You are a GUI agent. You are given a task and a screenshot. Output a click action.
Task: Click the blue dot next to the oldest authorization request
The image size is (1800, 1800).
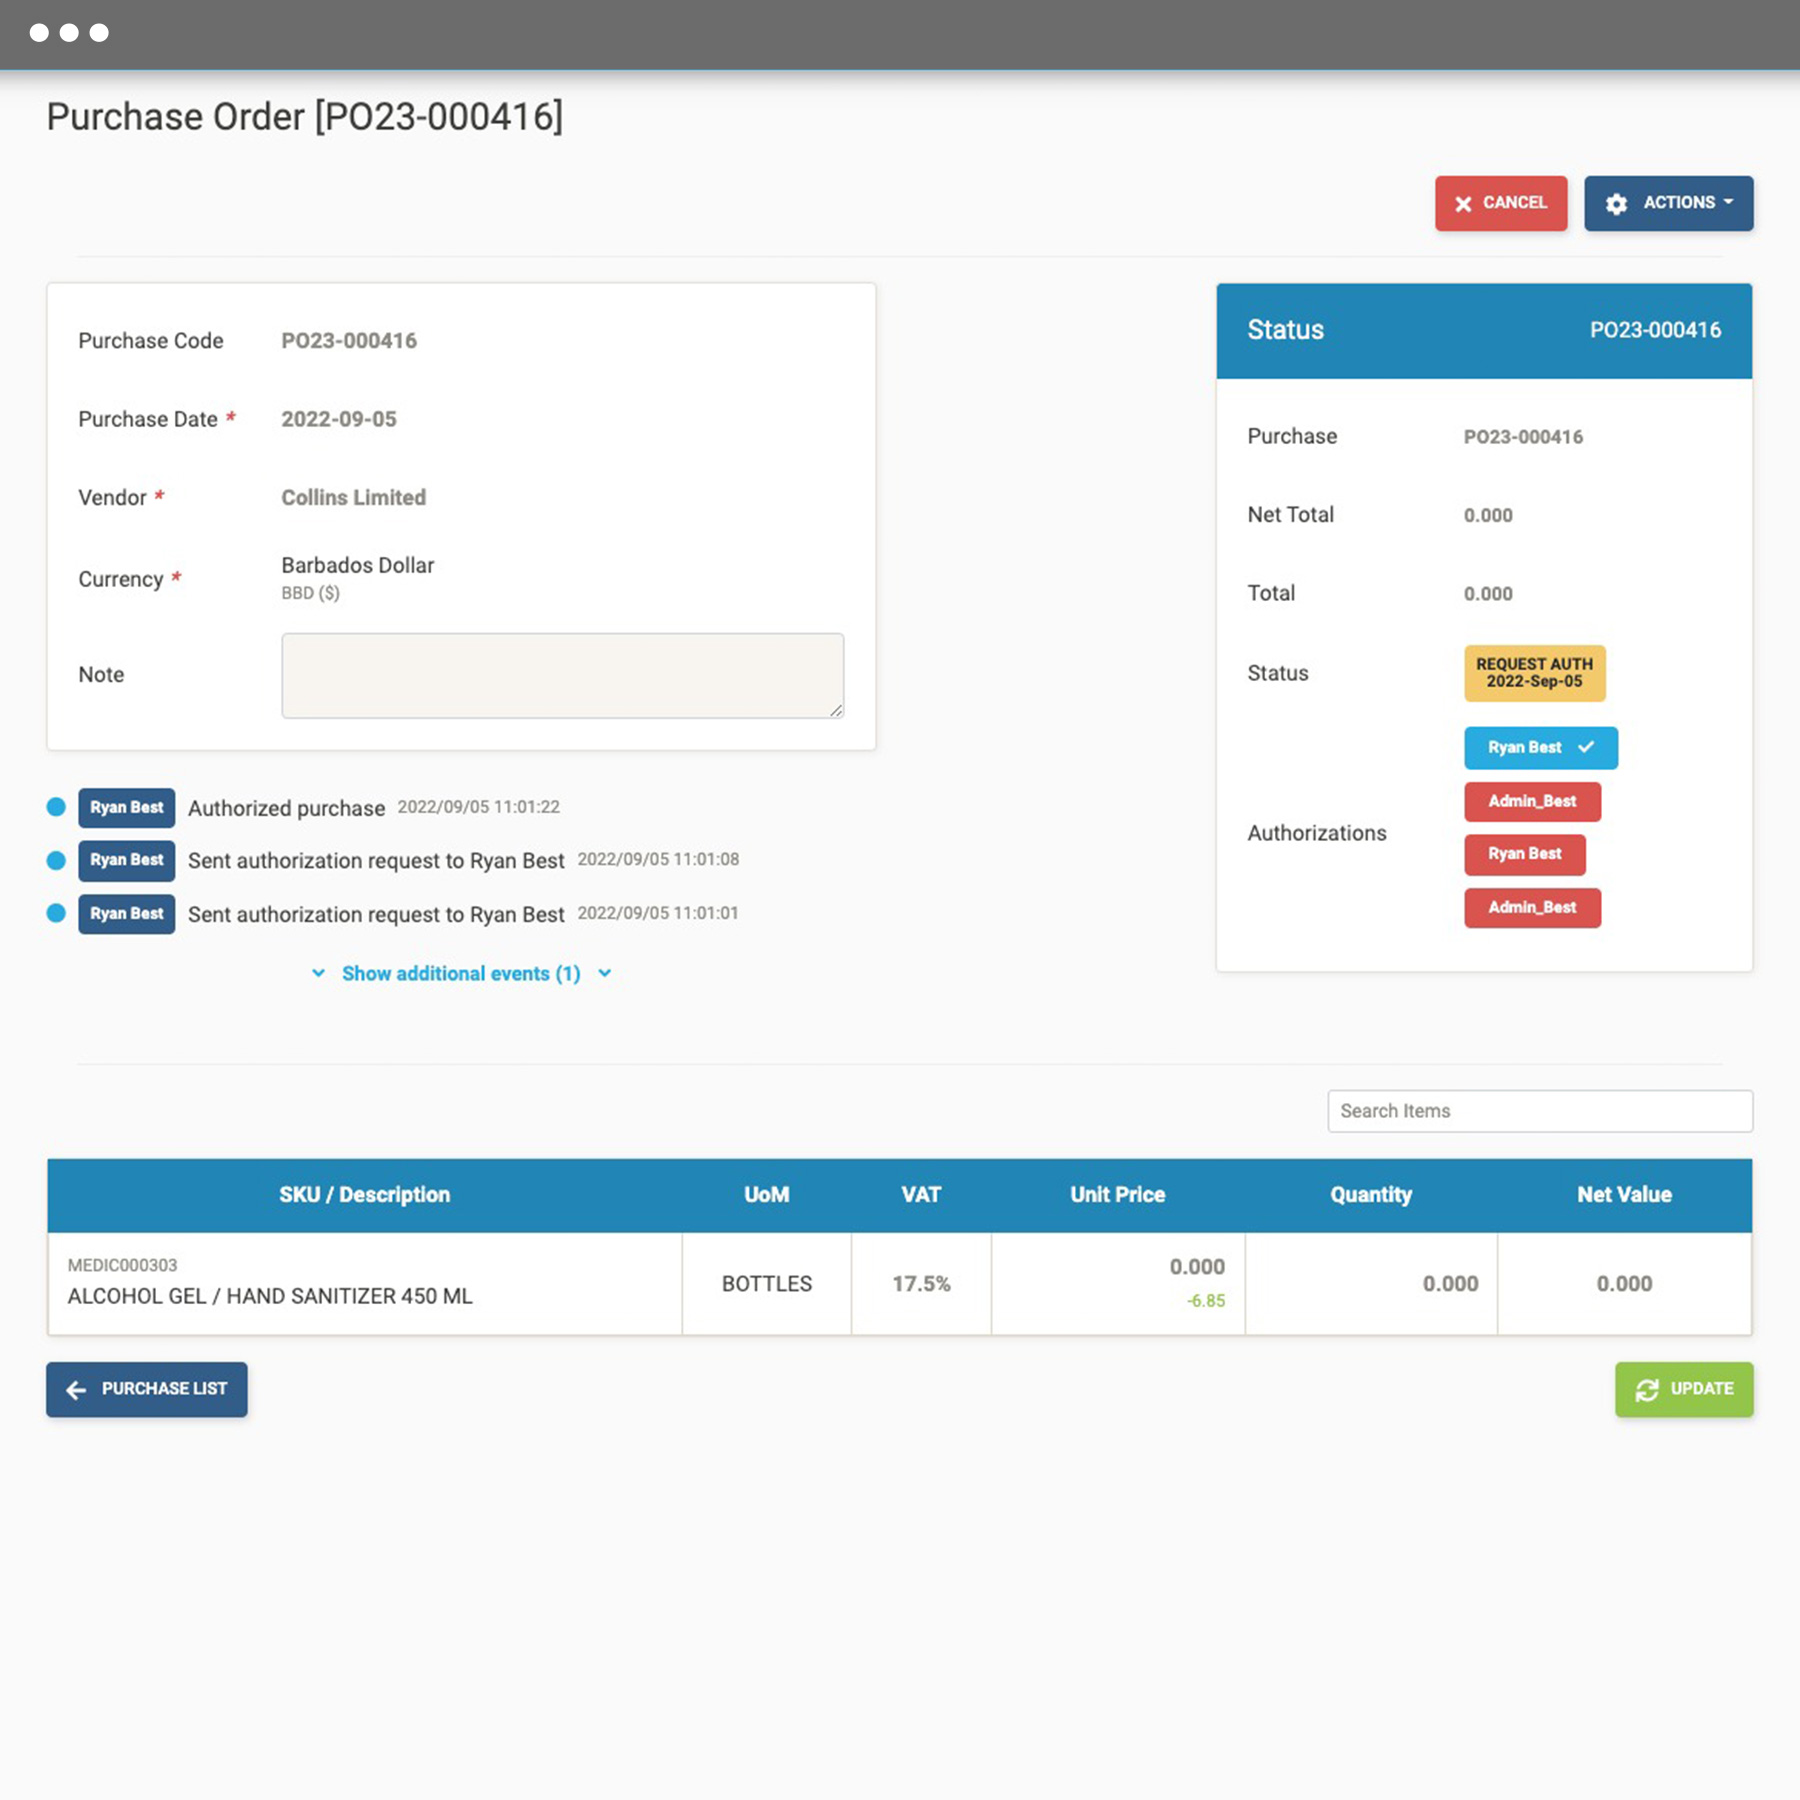[x=56, y=913]
